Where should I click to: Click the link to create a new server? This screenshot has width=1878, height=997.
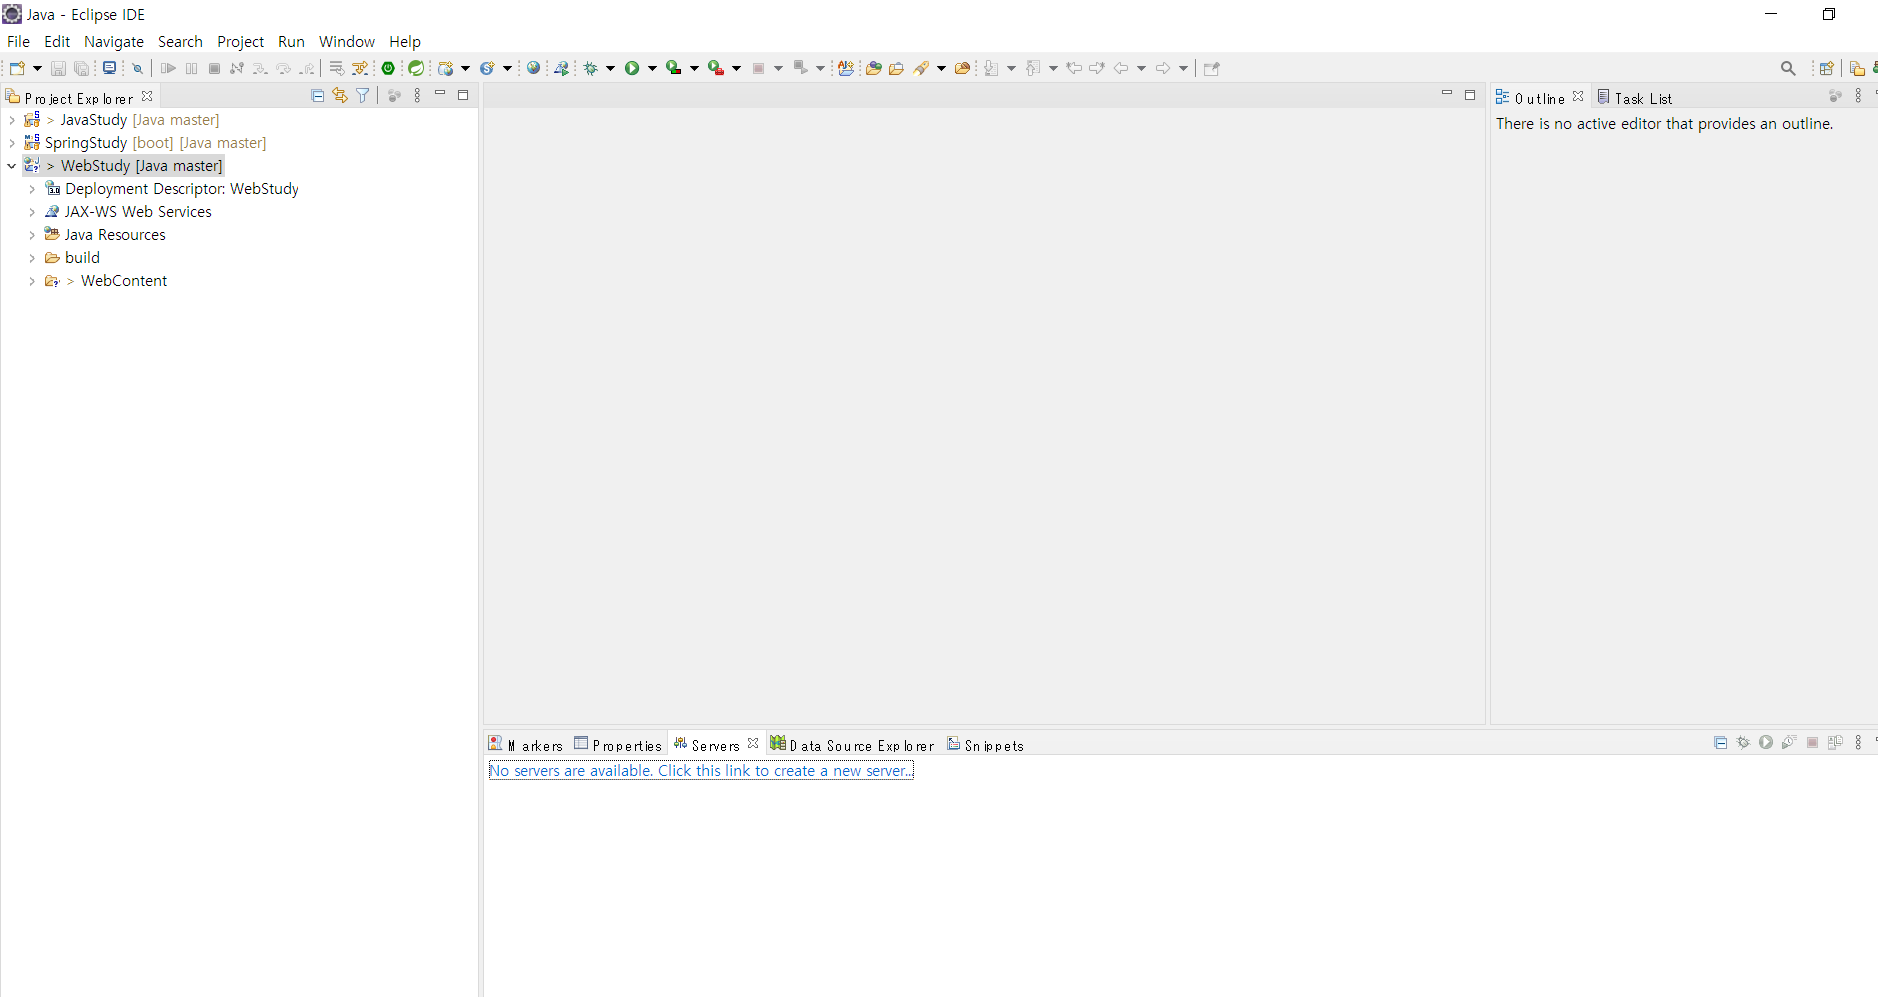(x=701, y=771)
